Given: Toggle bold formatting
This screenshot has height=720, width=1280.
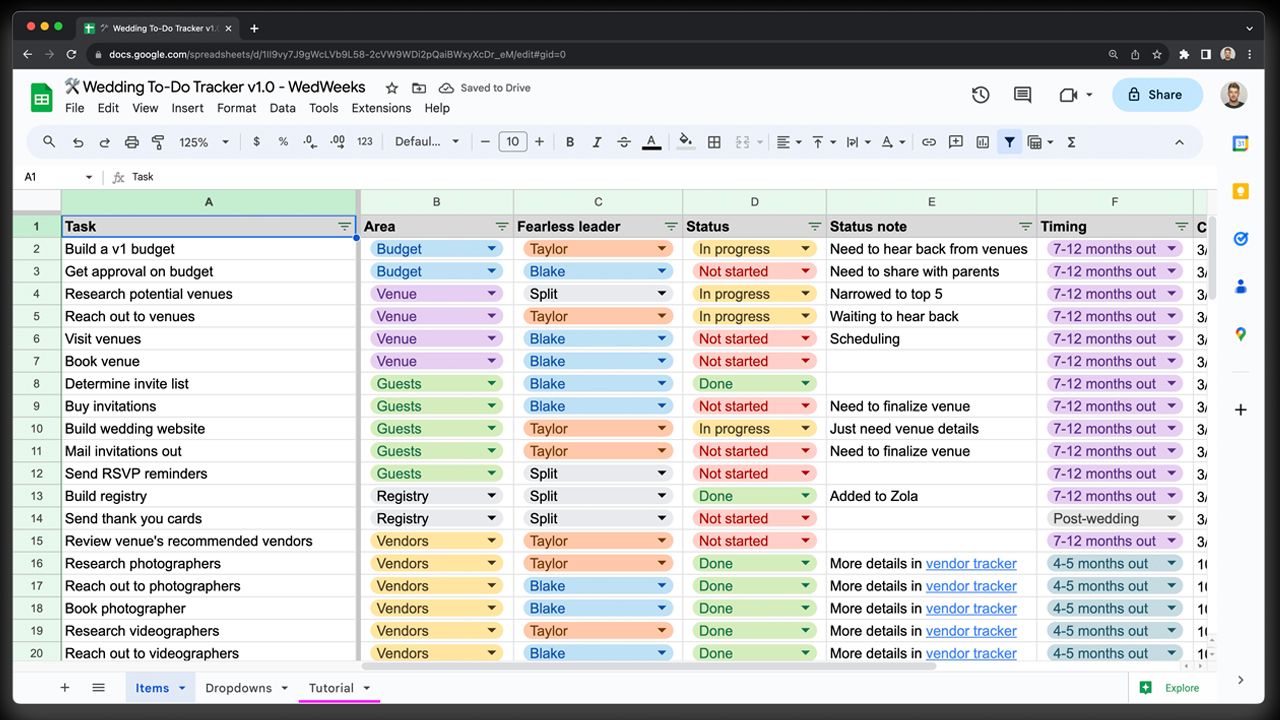Looking at the screenshot, I should click(x=569, y=141).
